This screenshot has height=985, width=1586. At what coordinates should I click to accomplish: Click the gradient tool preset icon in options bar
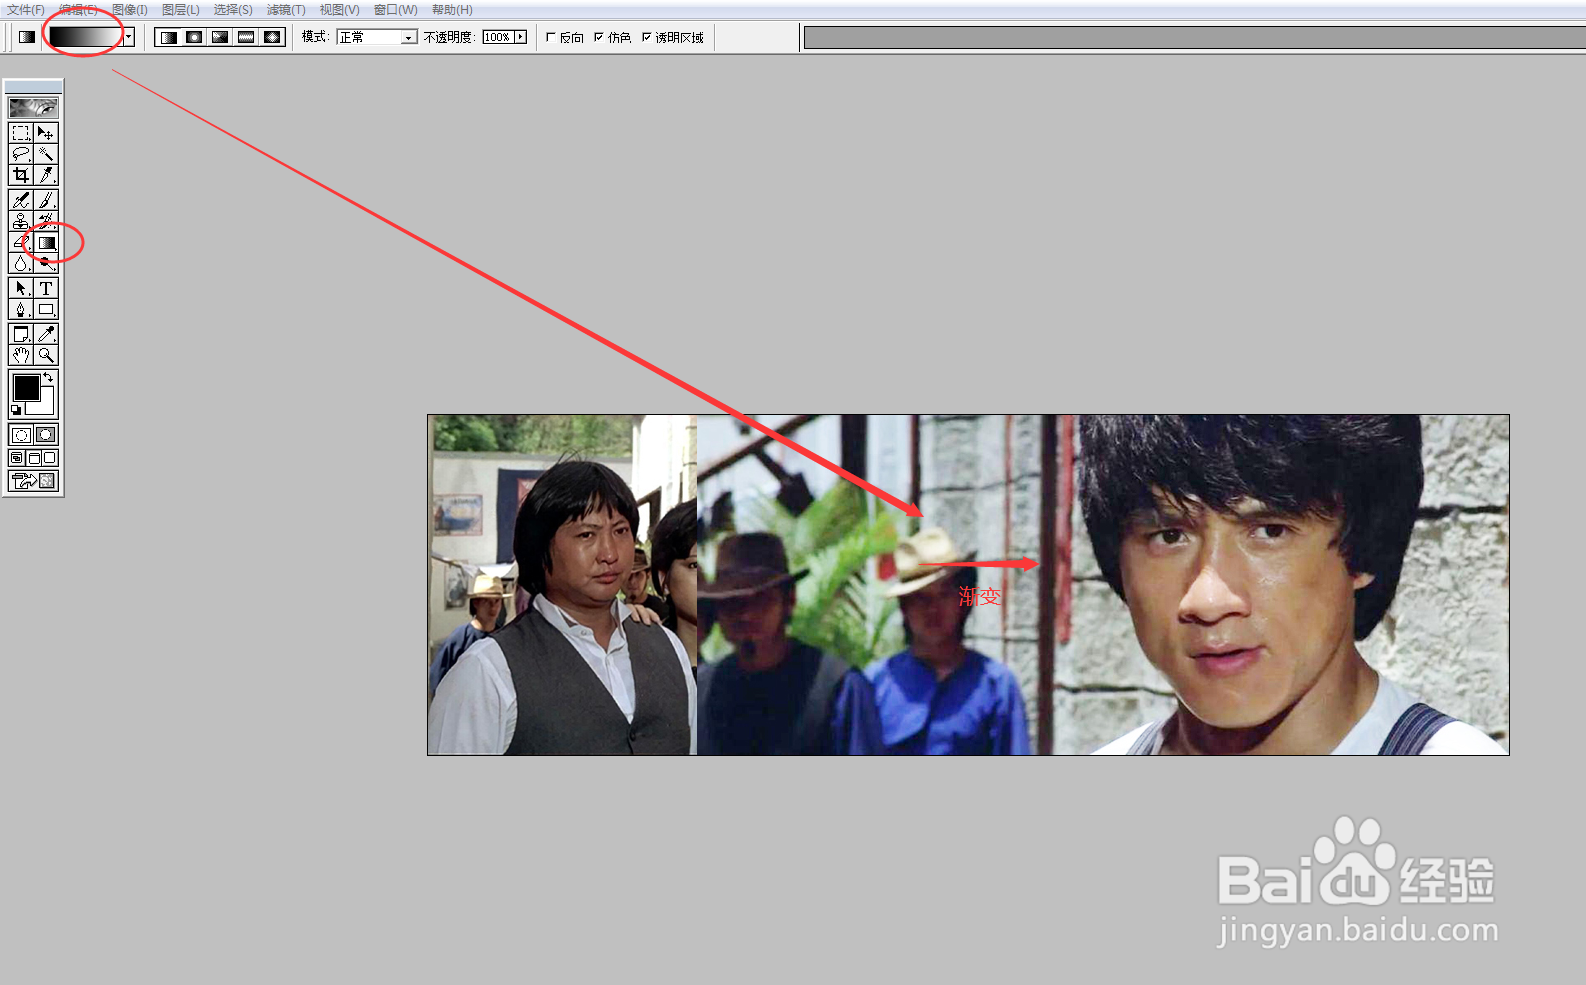coord(27,37)
